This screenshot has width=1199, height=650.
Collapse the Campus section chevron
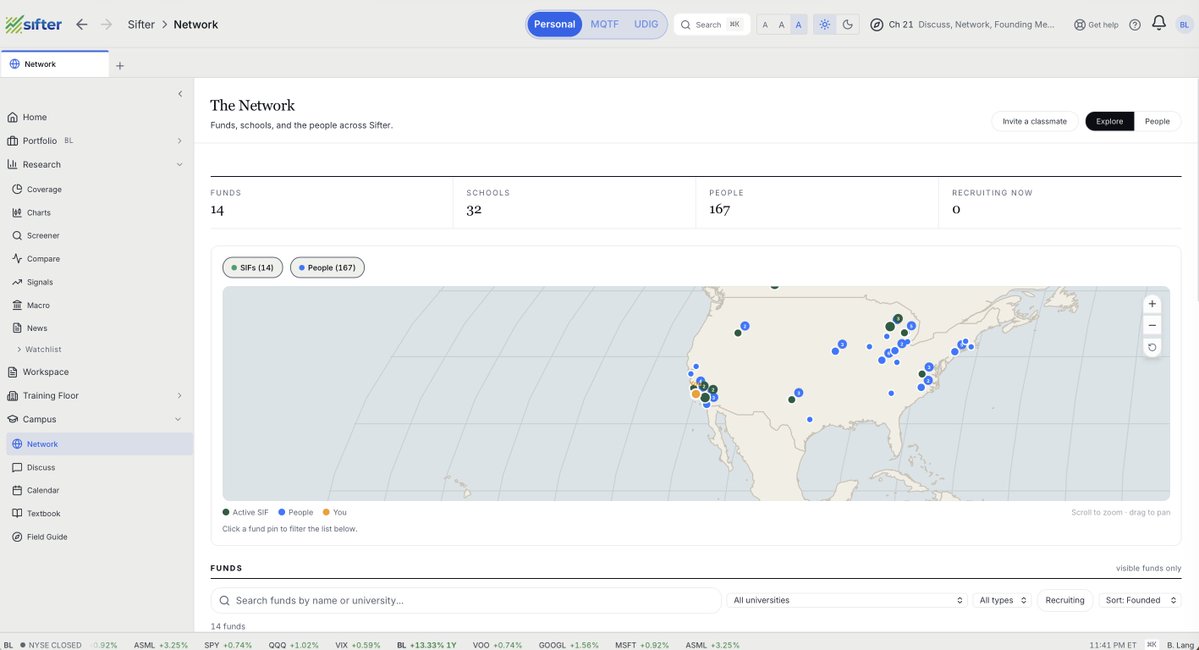[177, 419]
